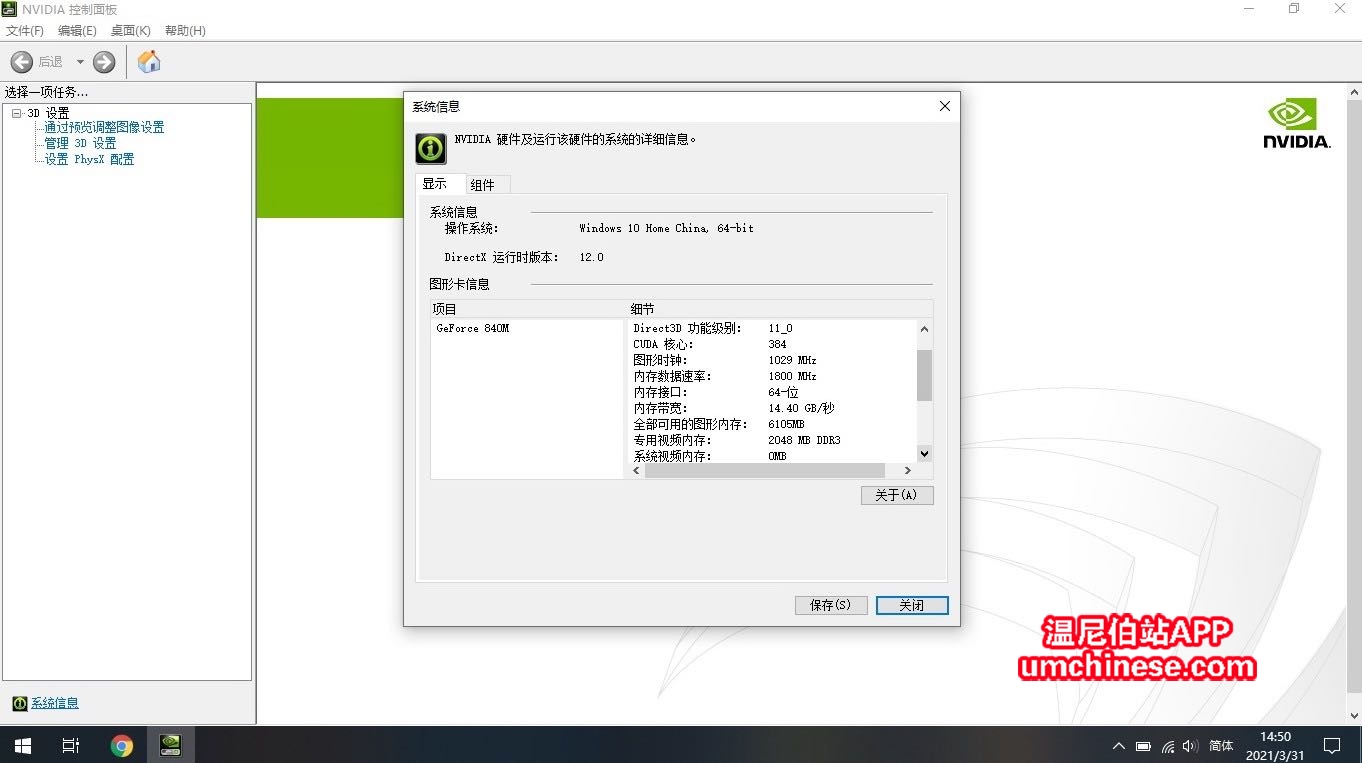Open the 编辑(E) menu
Screen dimensions: 1362x763
click(x=77, y=31)
